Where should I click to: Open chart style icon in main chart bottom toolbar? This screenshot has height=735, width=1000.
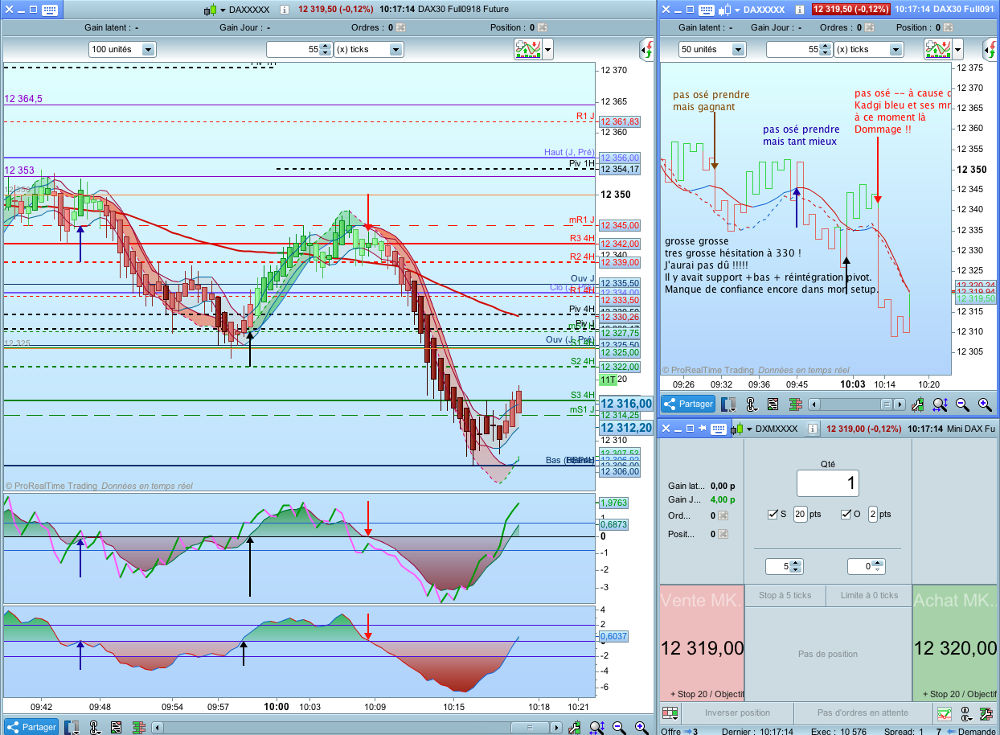72,727
